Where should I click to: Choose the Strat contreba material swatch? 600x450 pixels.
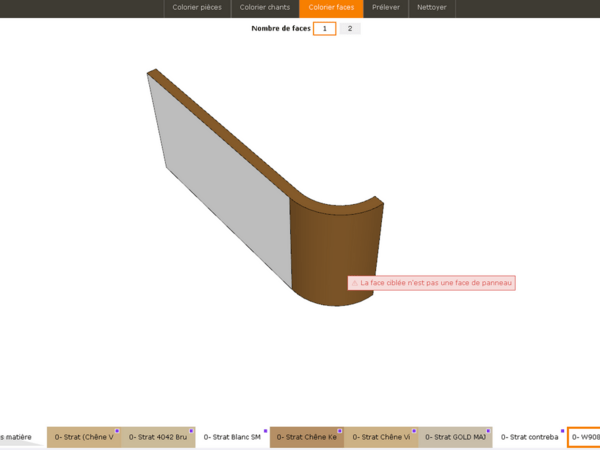point(529,437)
